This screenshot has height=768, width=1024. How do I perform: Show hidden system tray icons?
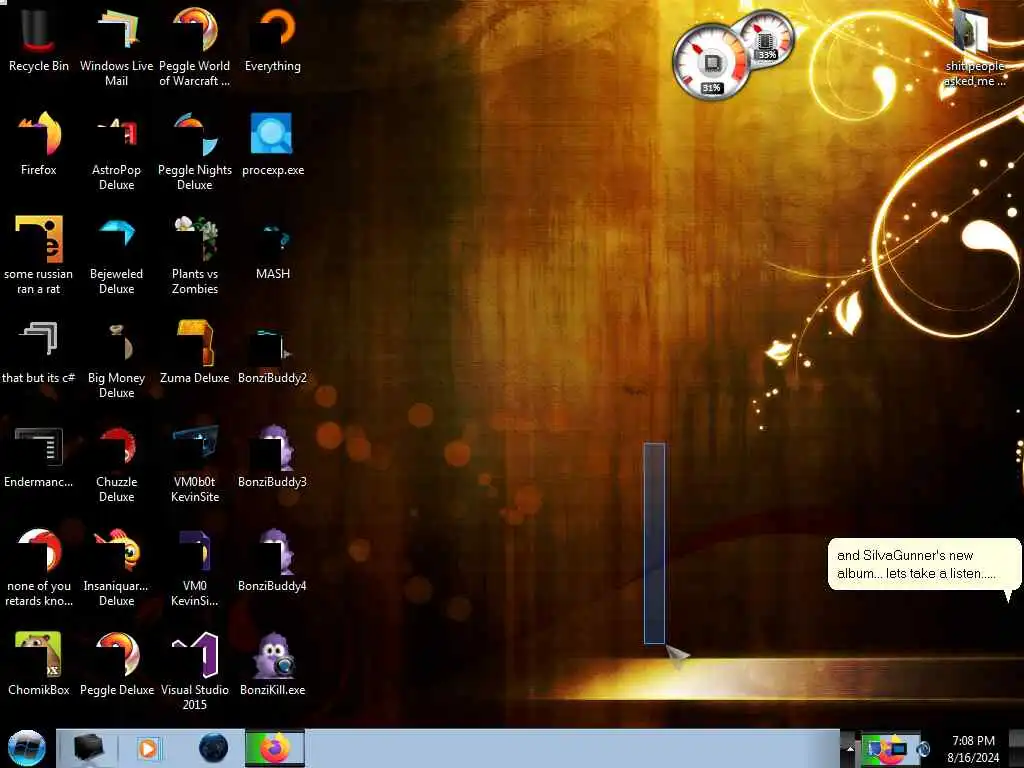coord(850,748)
